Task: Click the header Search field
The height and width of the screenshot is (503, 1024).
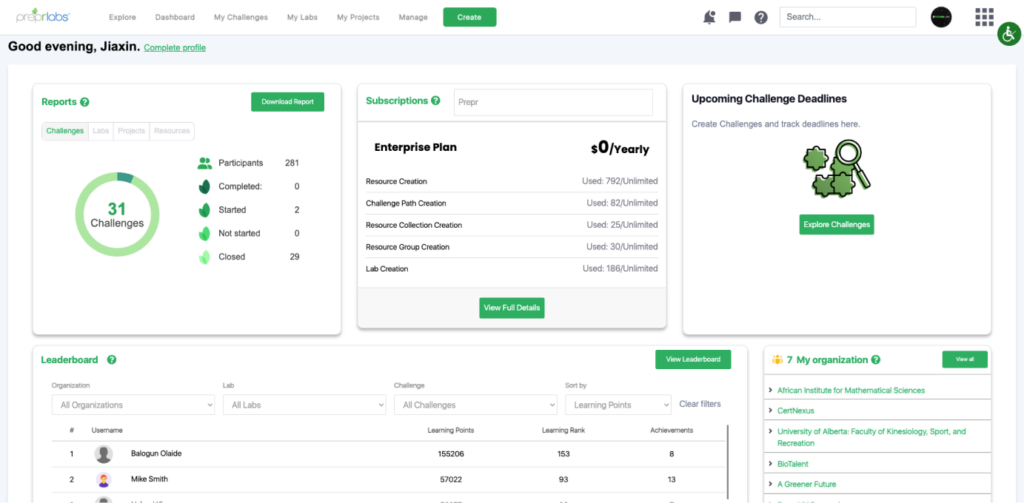Action: pos(848,17)
